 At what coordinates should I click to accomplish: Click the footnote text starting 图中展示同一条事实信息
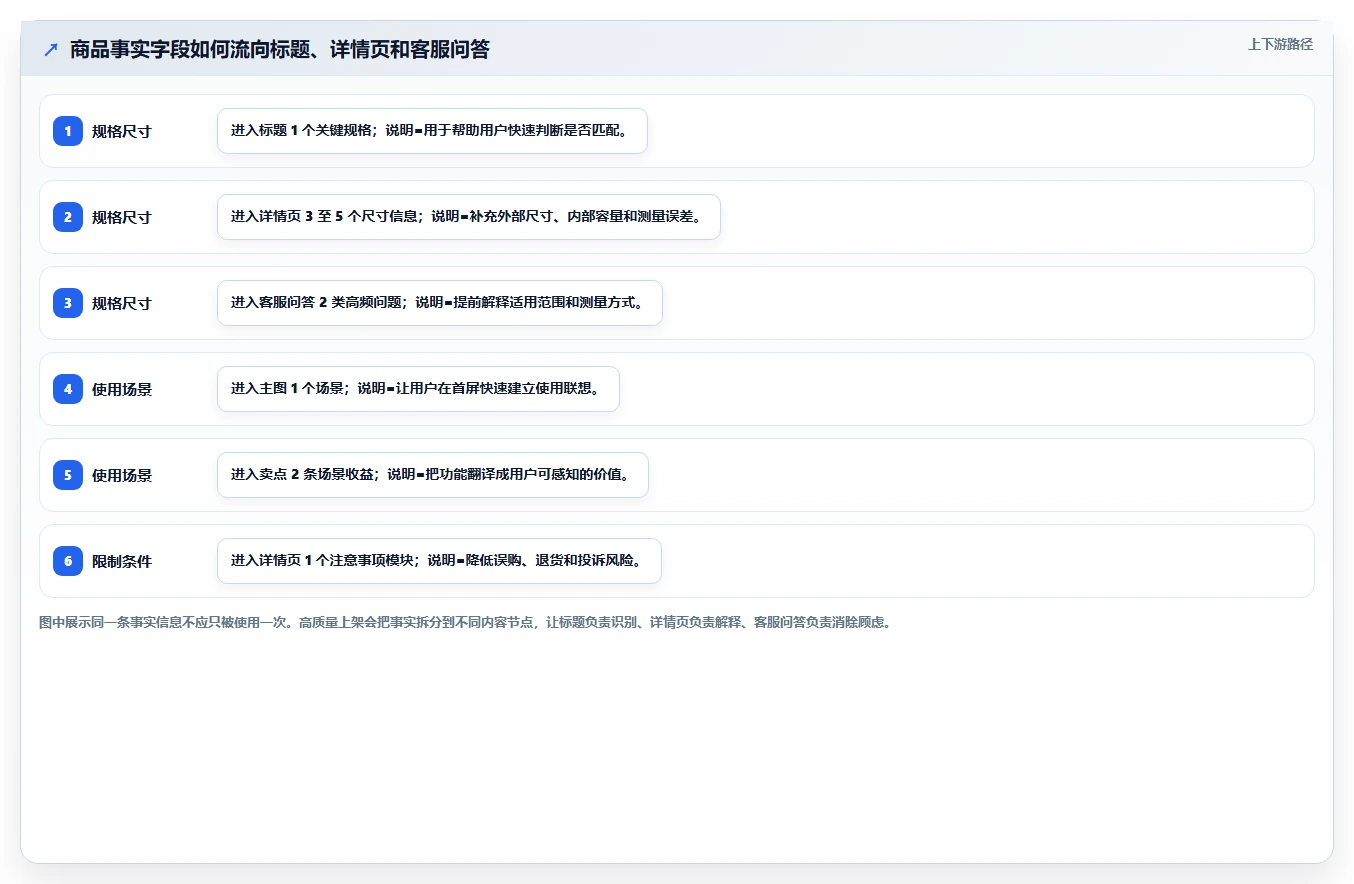(x=465, y=622)
